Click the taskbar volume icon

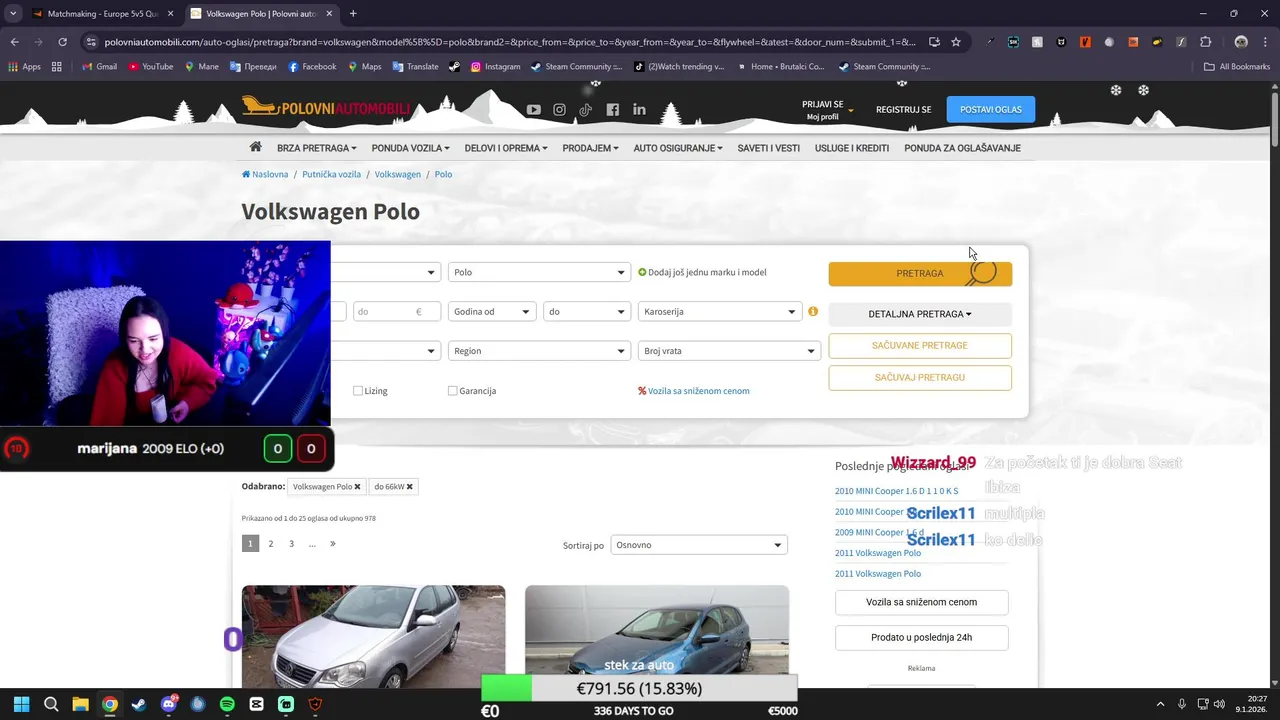pyautogui.click(x=1219, y=704)
